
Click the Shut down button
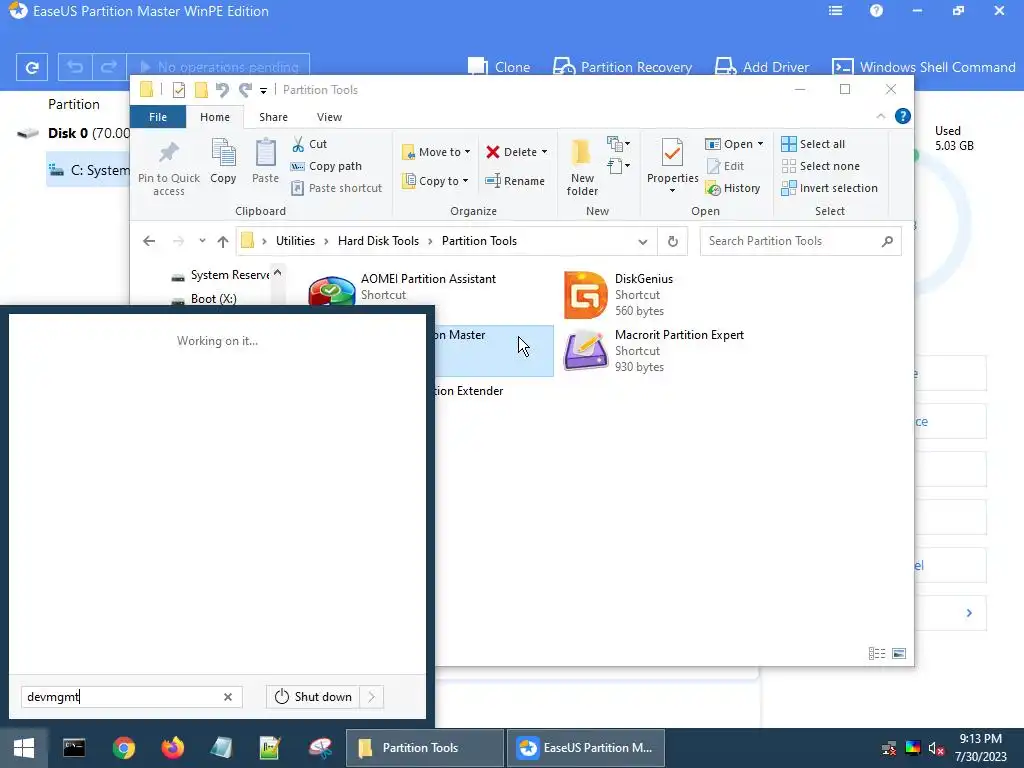click(313, 697)
